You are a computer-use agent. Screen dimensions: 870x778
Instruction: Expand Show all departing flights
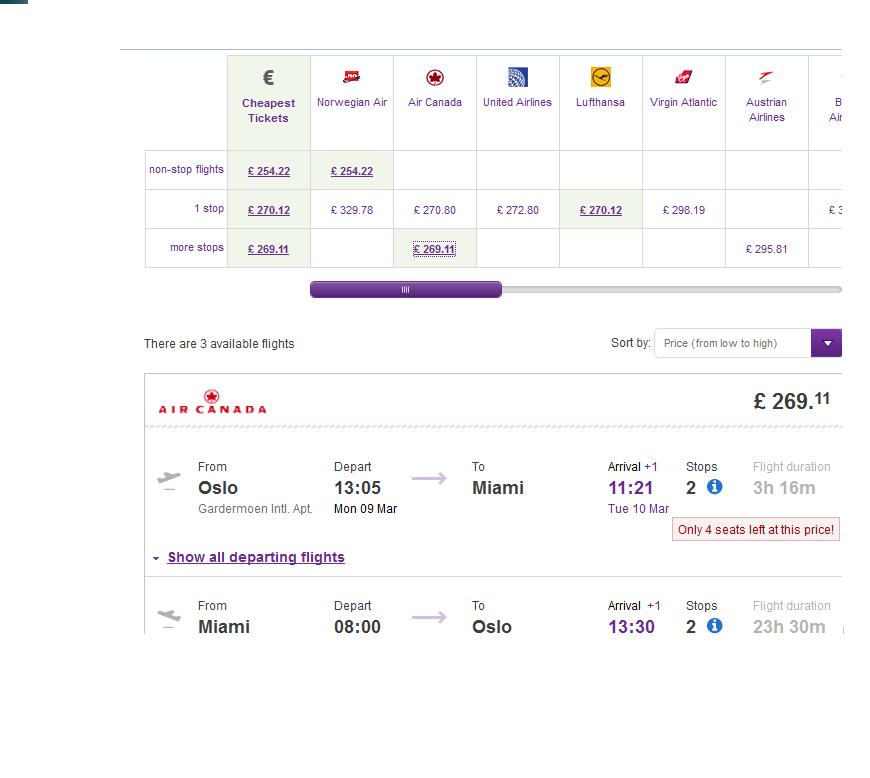256,557
